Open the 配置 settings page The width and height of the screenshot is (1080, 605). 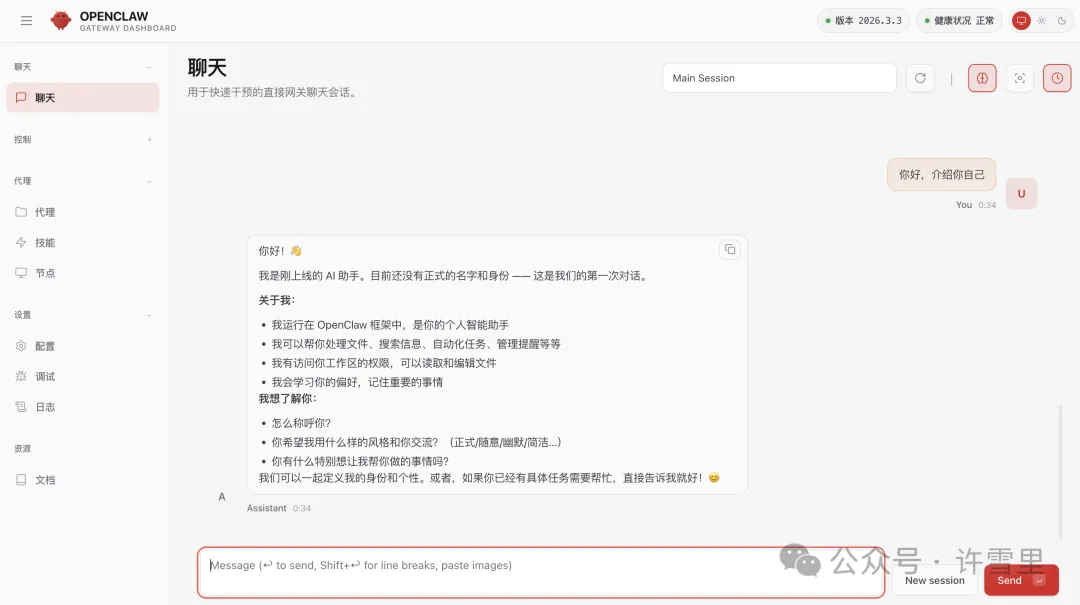pos(45,346)
